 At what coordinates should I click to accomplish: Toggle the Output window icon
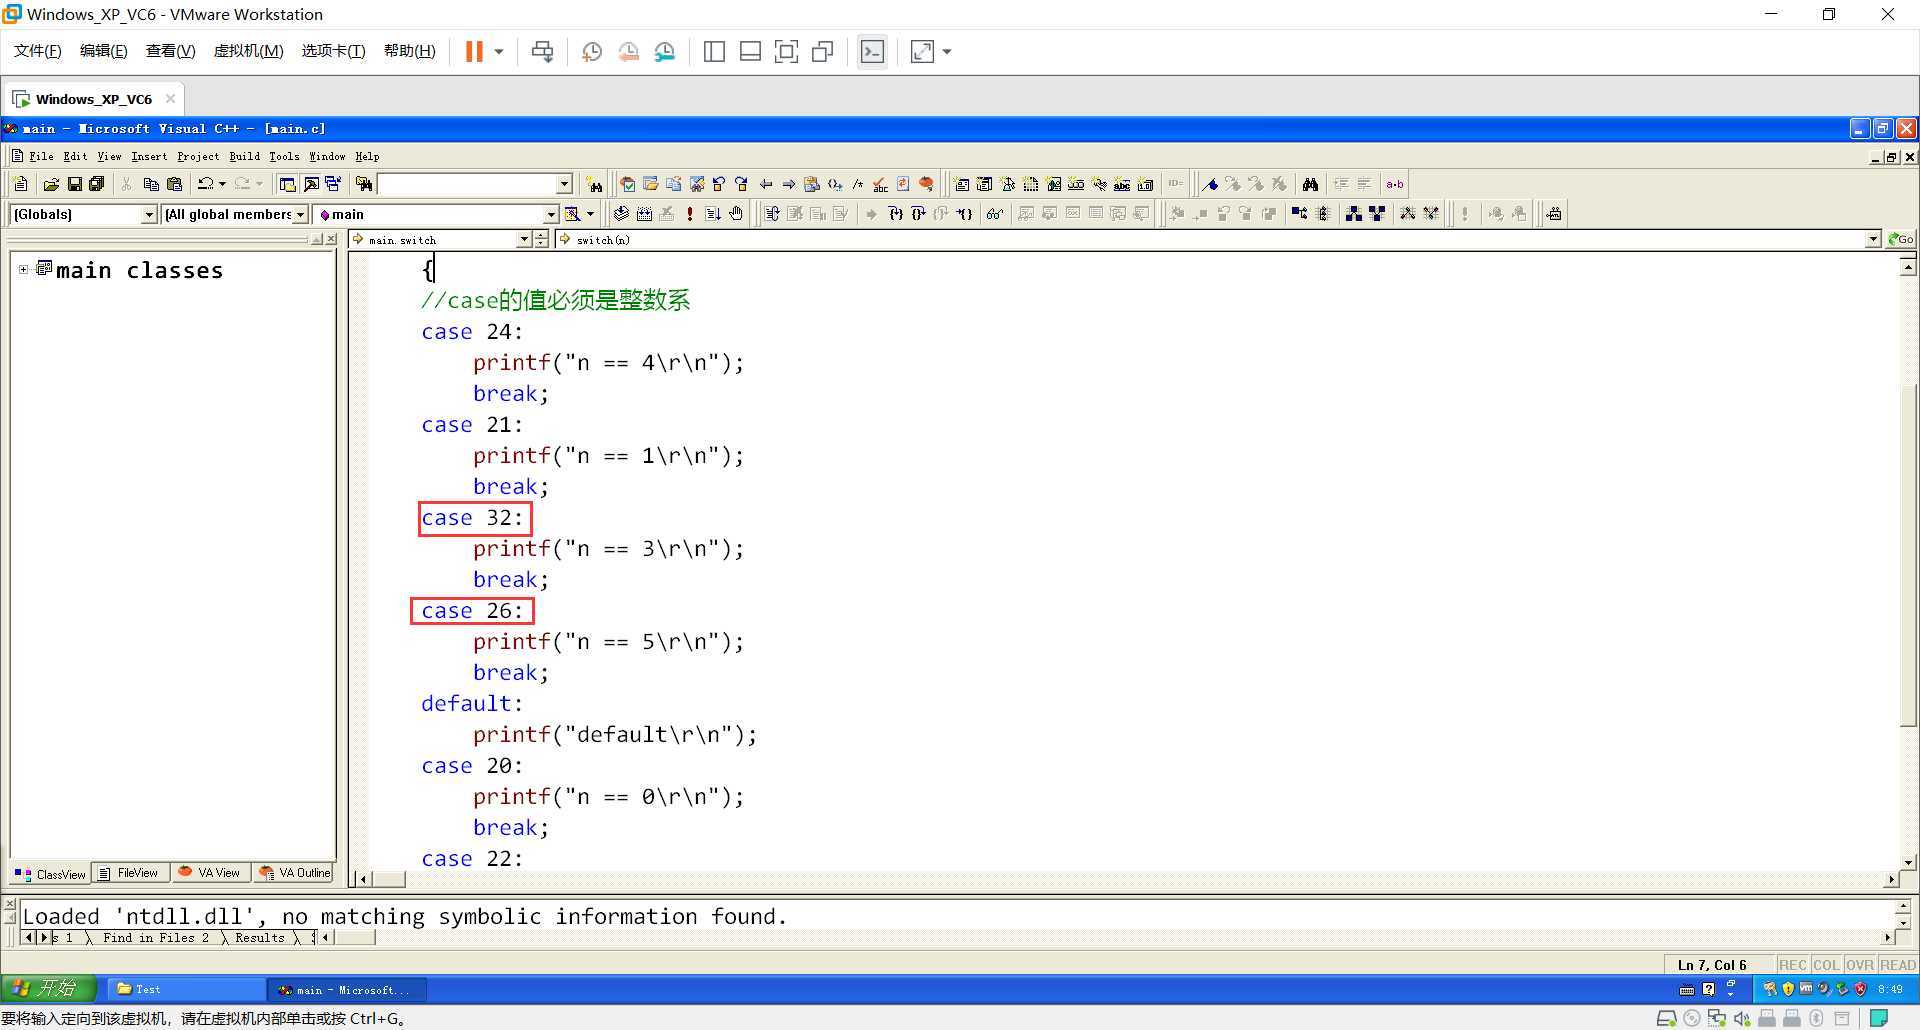[x=311, y=184]
